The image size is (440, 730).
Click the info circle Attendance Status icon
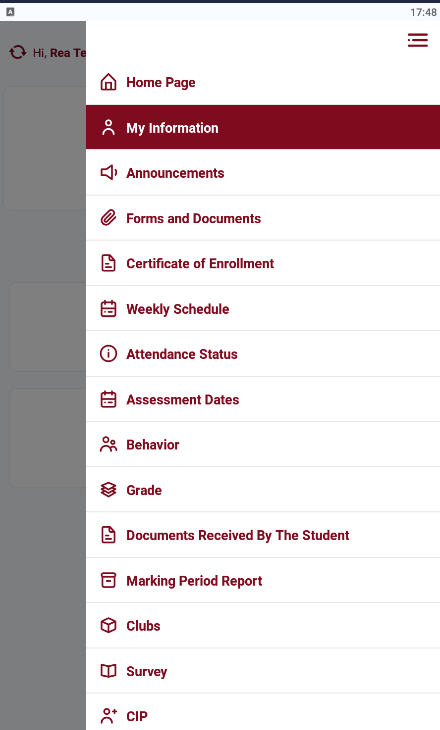pyautogui.click(x=108, y=354)
